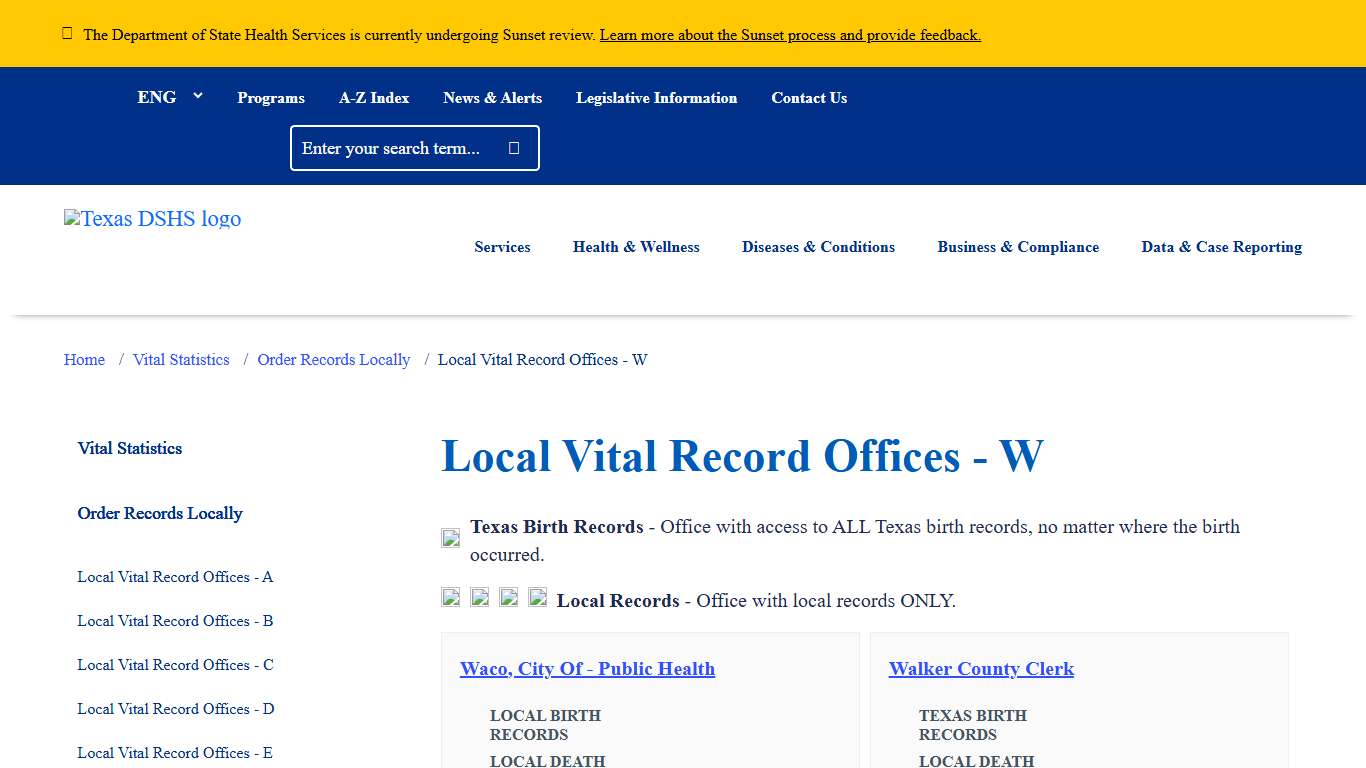This screenshot has height=768, width=1366.
Task: Click the first Local Records legend icon
Action: (450, 597)
